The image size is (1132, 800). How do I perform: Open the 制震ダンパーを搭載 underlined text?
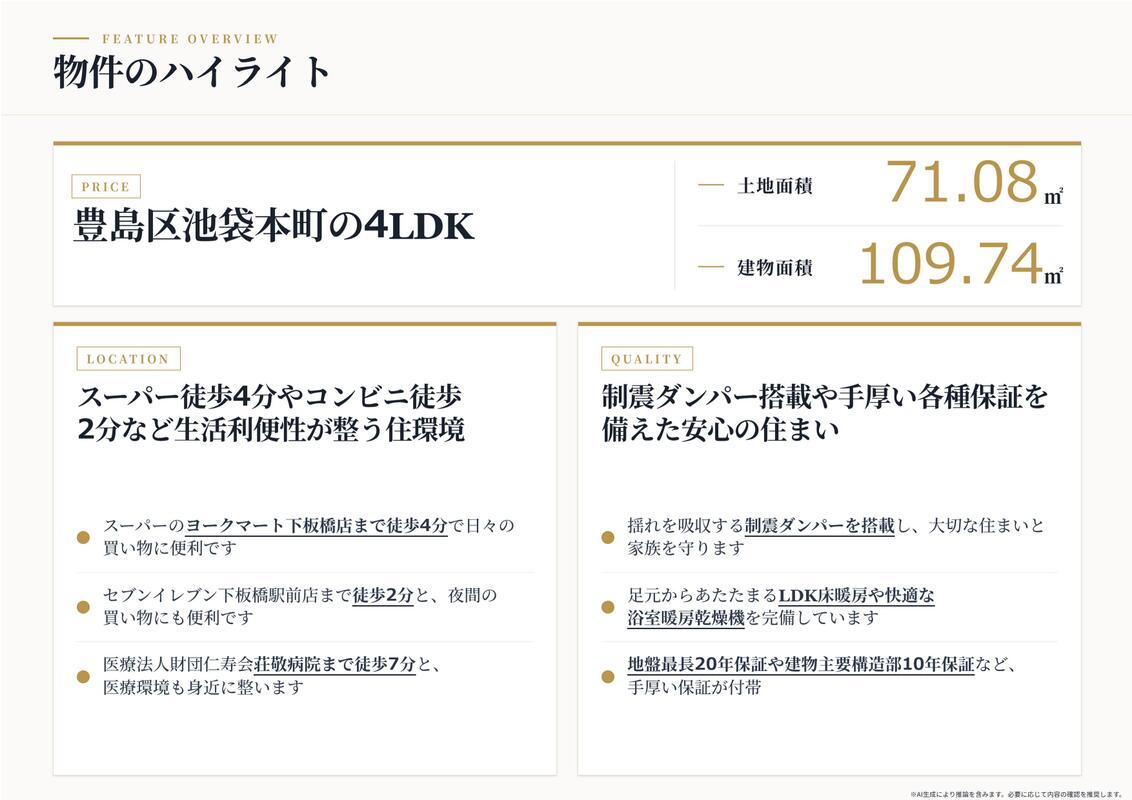[x=819, y=526]
